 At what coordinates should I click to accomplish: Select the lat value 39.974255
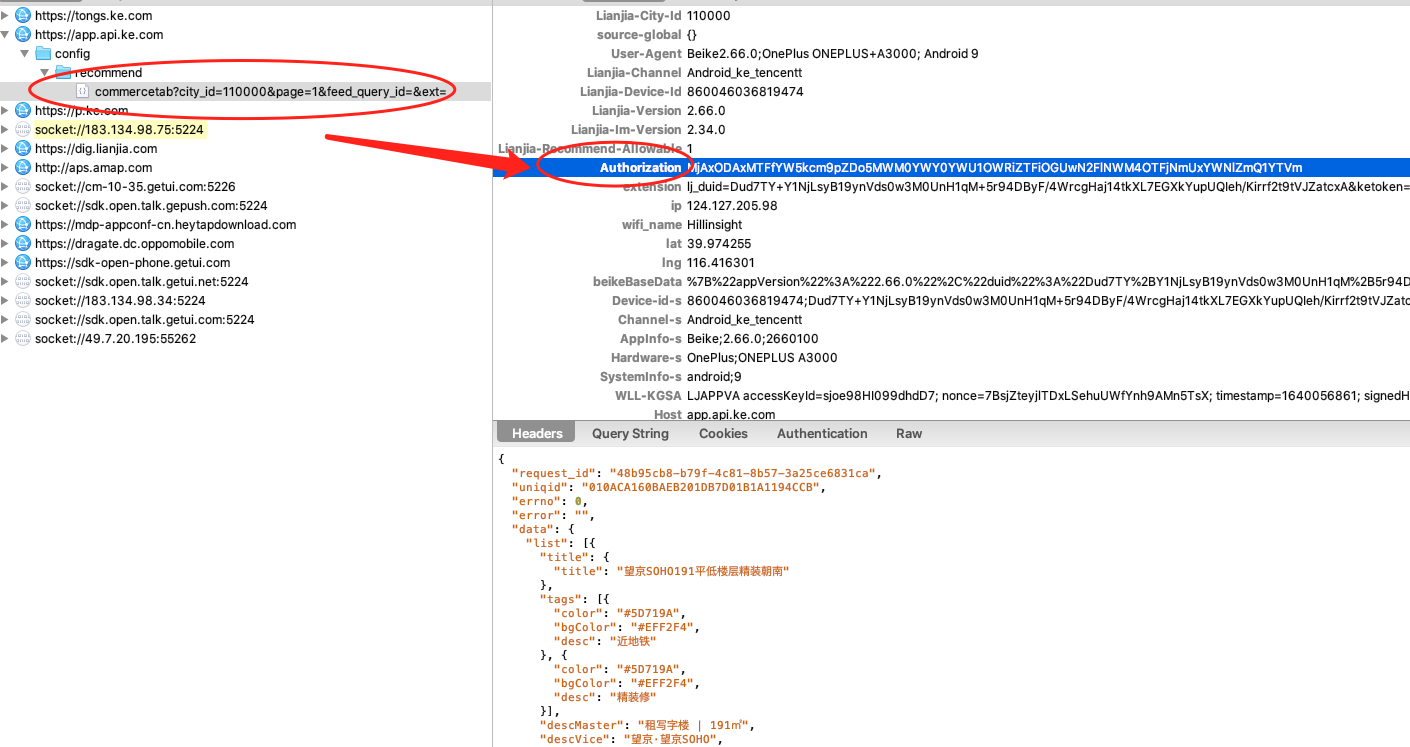719,243
